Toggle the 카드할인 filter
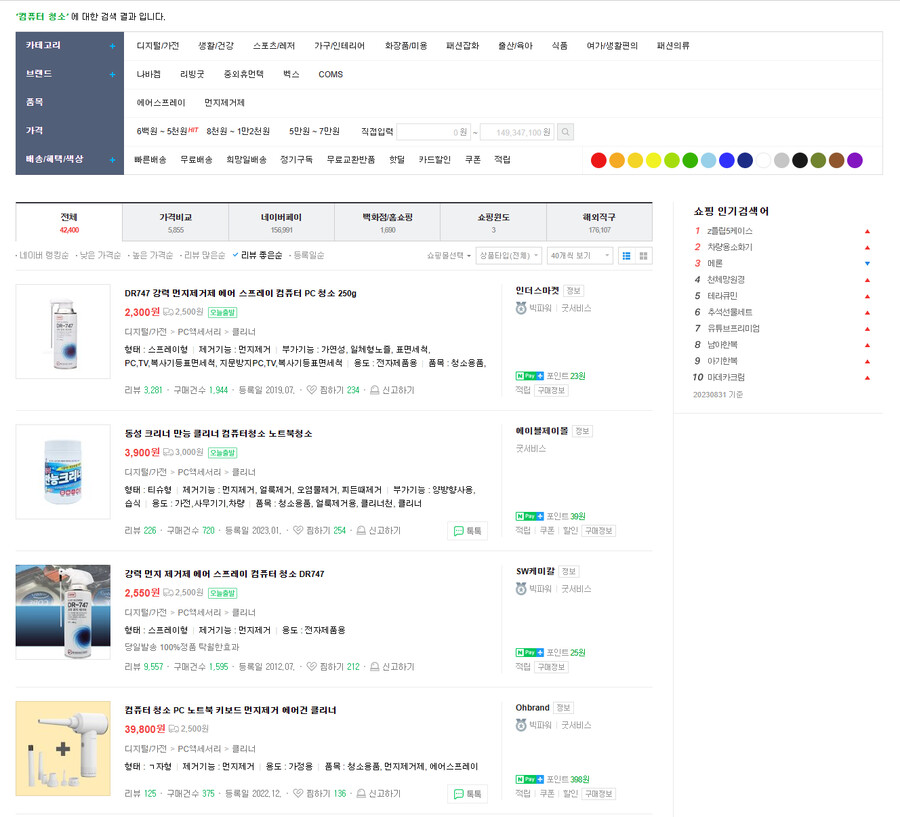 (435, 160)
